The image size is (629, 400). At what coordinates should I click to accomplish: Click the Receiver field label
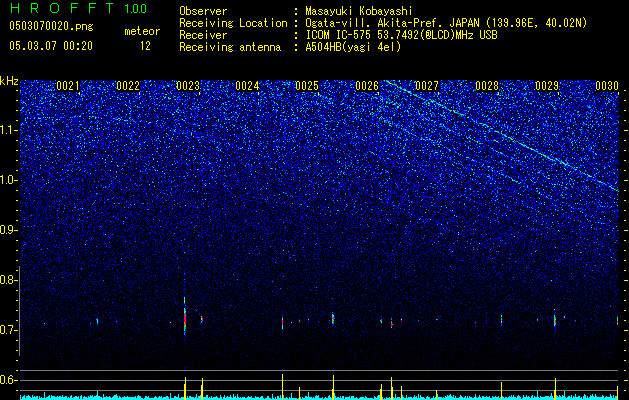(x=203, y=35)
